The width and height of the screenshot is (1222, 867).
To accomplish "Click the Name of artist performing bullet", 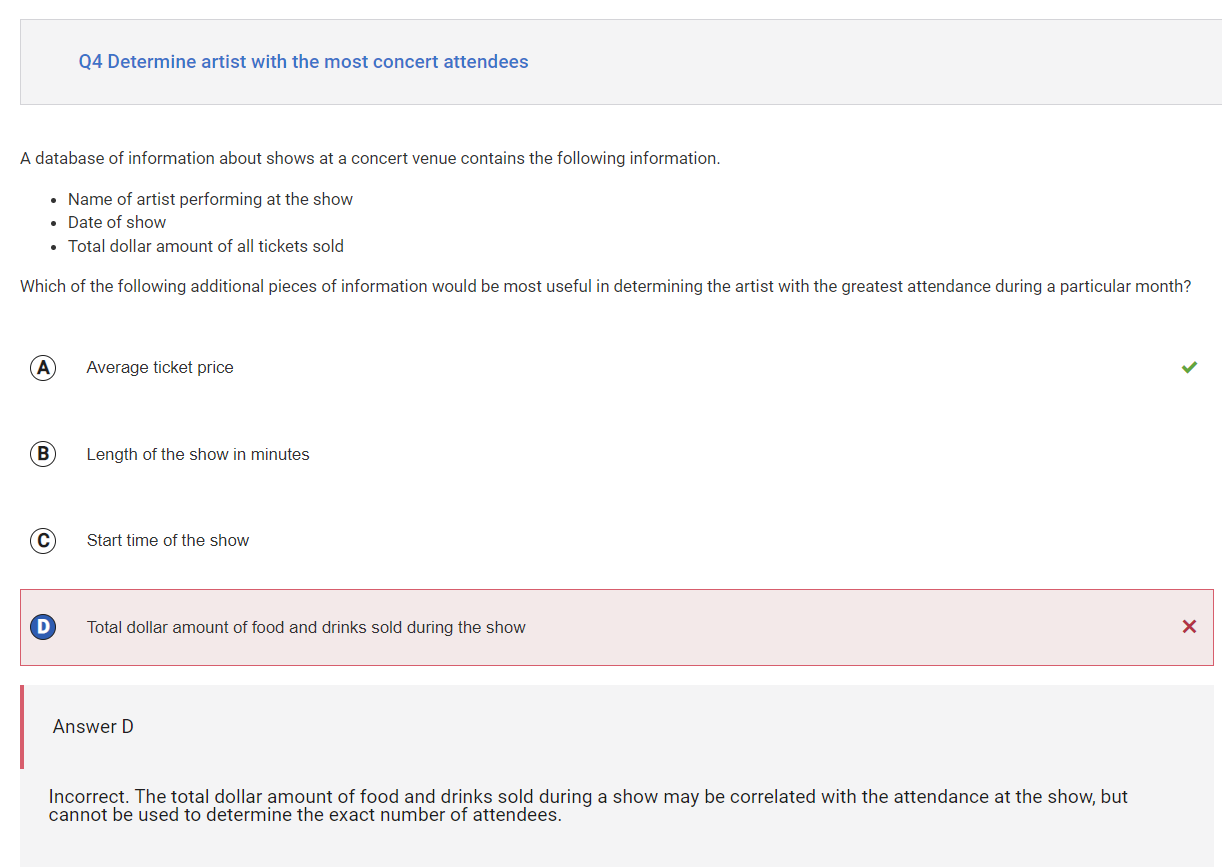I will pos(210,199).
